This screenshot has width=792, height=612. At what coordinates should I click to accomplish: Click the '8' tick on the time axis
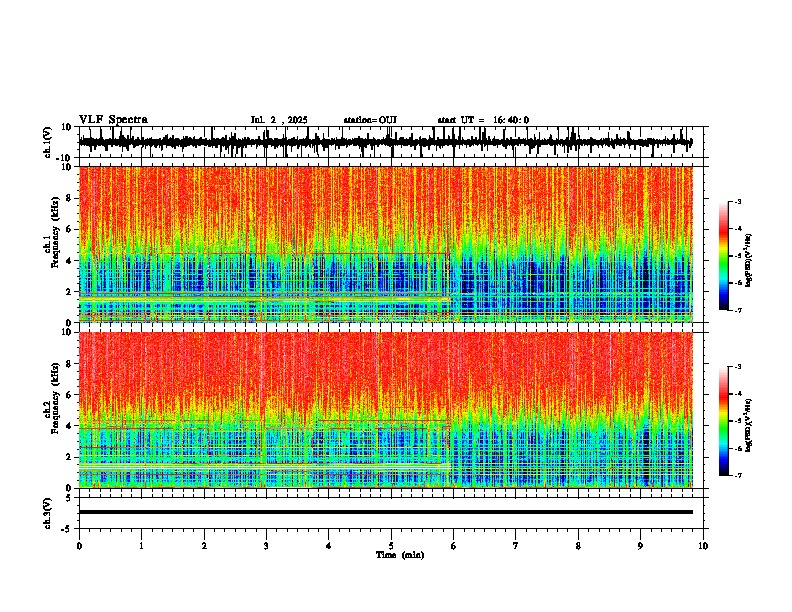pos(578,546)
